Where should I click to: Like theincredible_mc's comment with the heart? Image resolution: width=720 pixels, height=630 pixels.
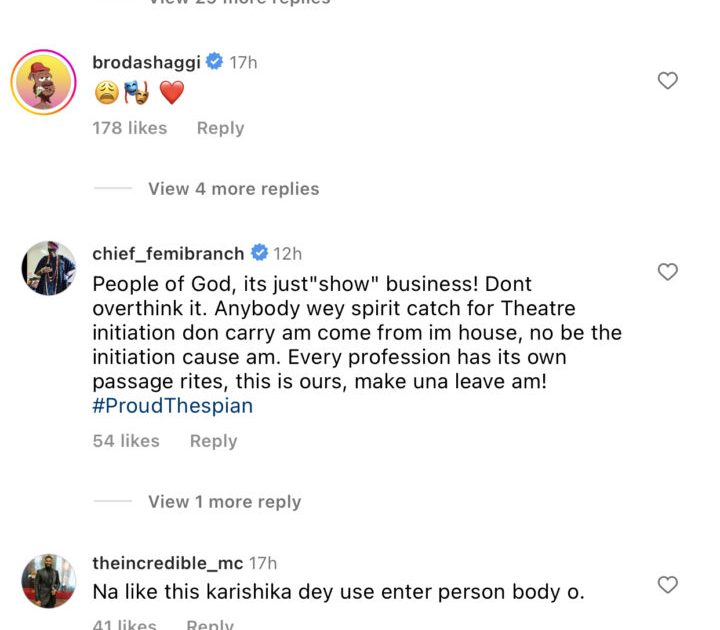pyautogui.click(x=667, y=584)
